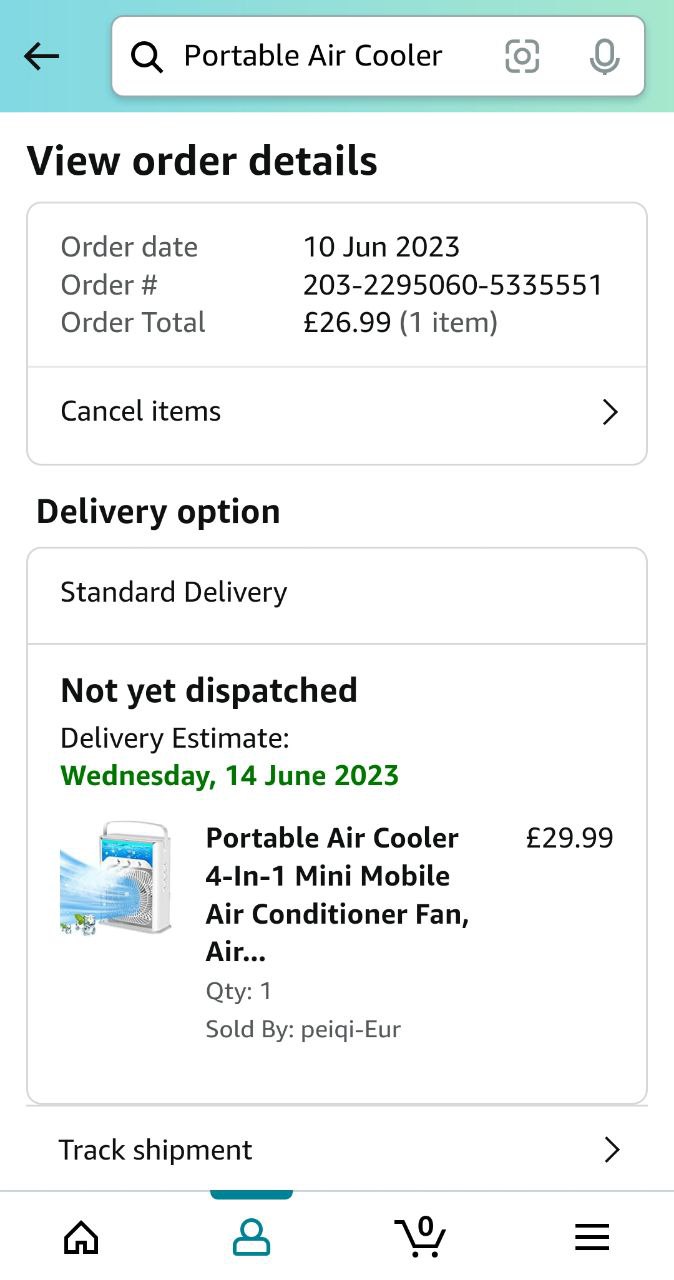Open the account profile tab icon
Viewport: 674px width, 1280px height.
tap(251, 1237)
